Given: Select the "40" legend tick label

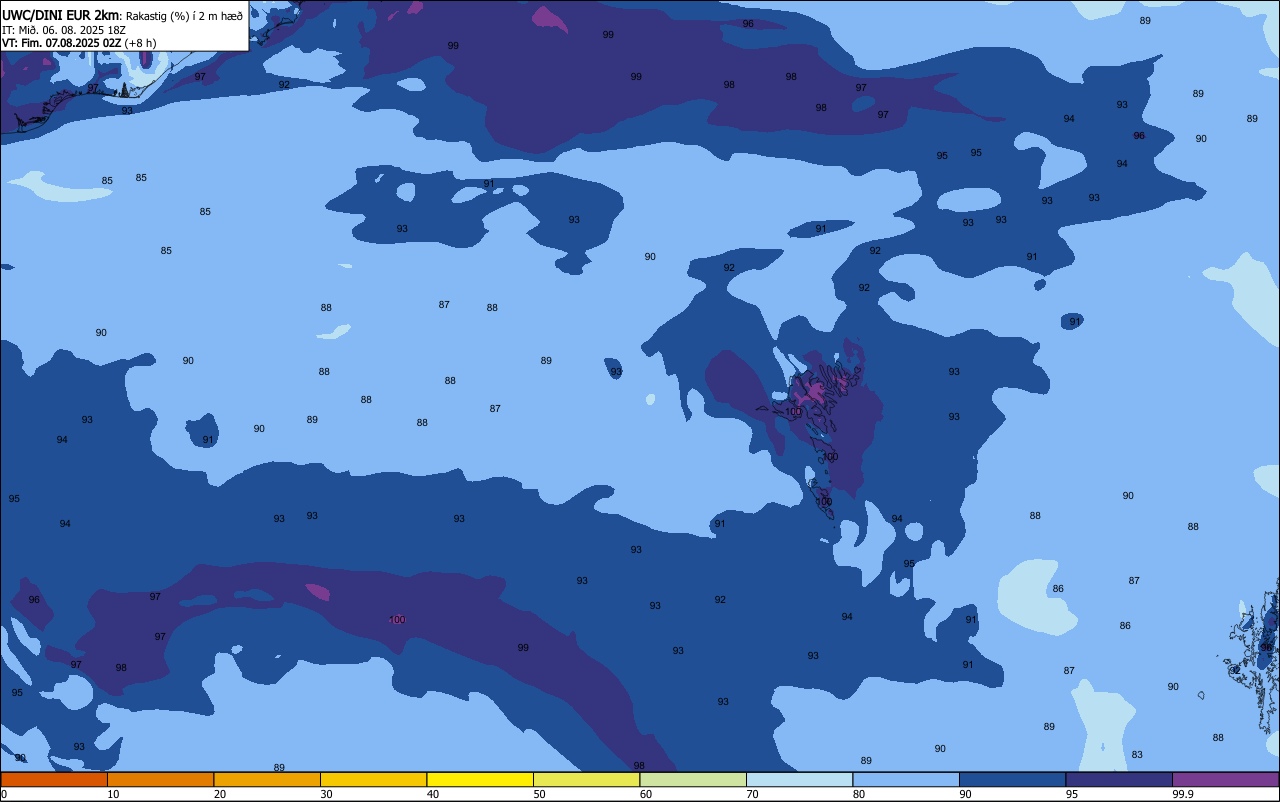Looking at the screenshot, I should pos(433,794).
